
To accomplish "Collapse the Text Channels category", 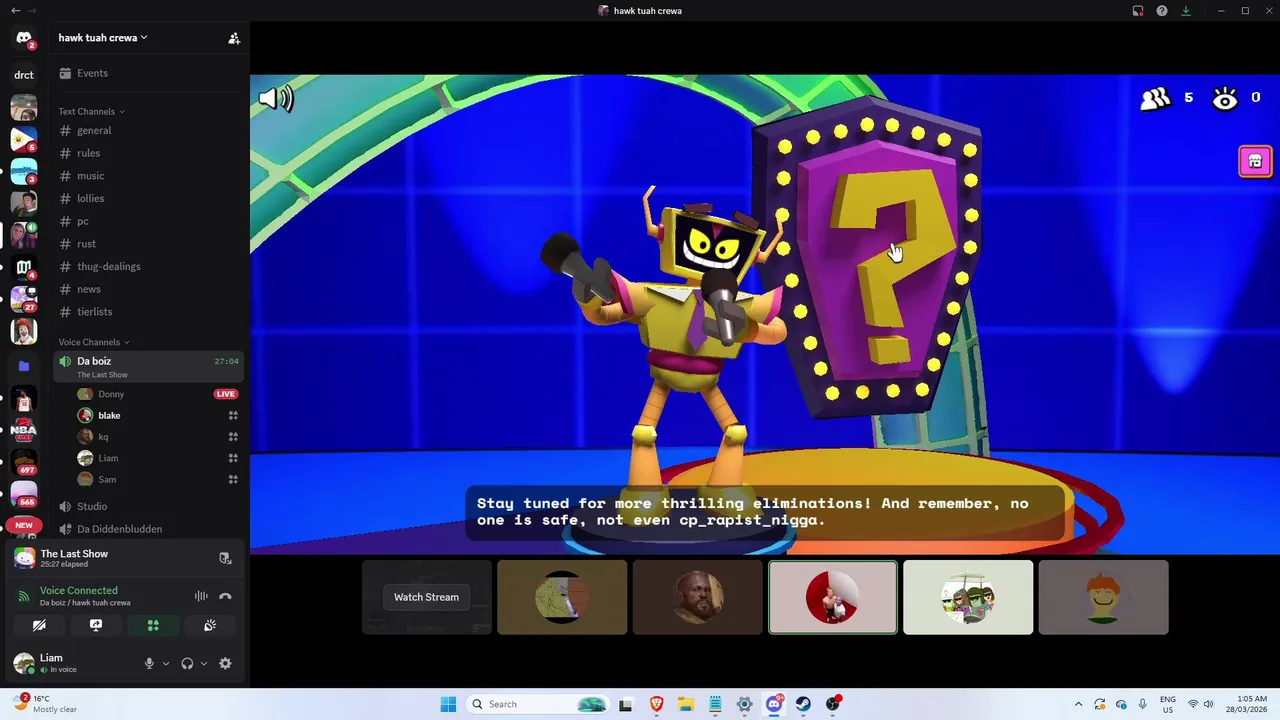I will click(91, 111).
